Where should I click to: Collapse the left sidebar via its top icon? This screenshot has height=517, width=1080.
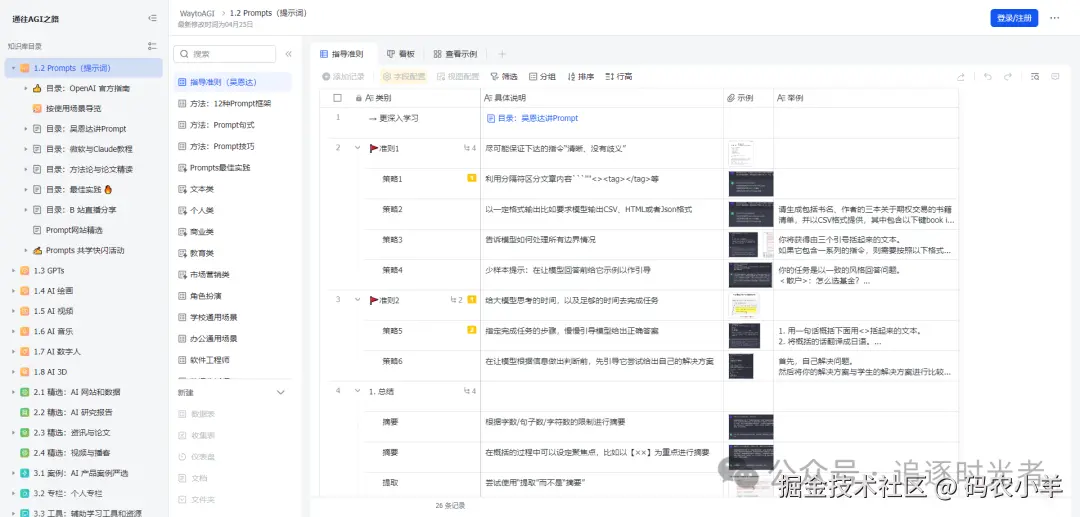pos(152,19)
